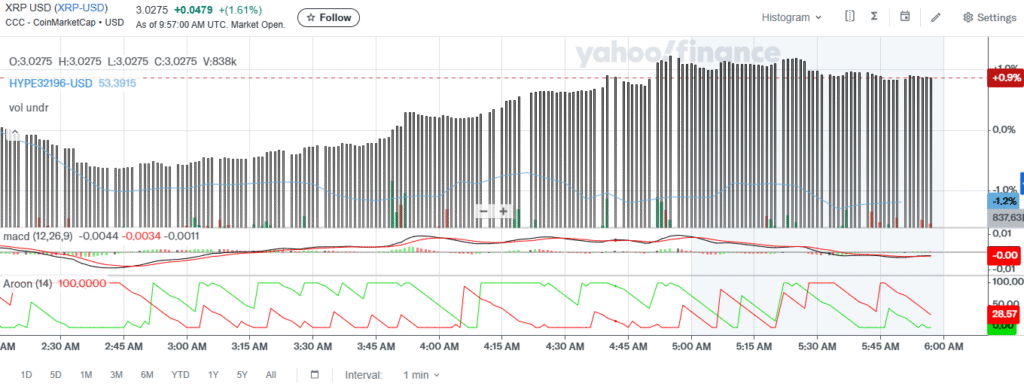Viewport: 1024px width, 387px height.
Task: Click the 53.3915 comparison price value
Action: (x=117, y=83)
